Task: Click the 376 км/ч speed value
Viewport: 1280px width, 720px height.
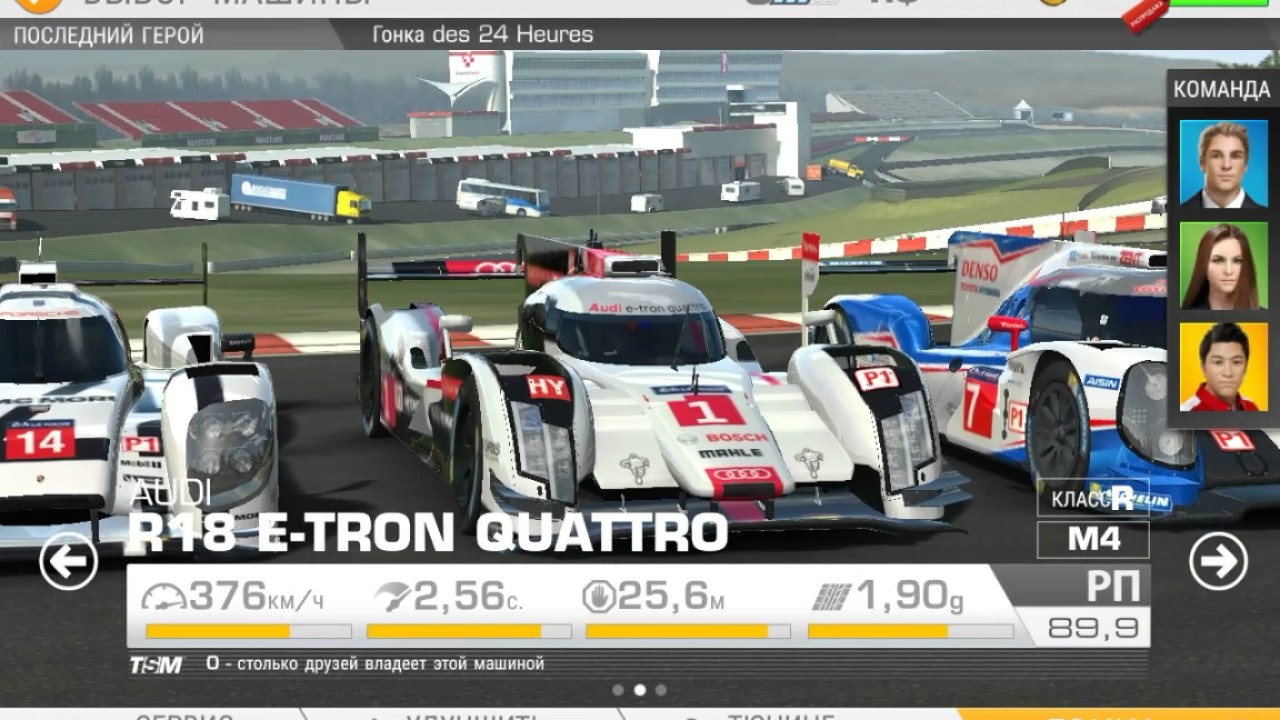Action: click(x=256, y=597)
